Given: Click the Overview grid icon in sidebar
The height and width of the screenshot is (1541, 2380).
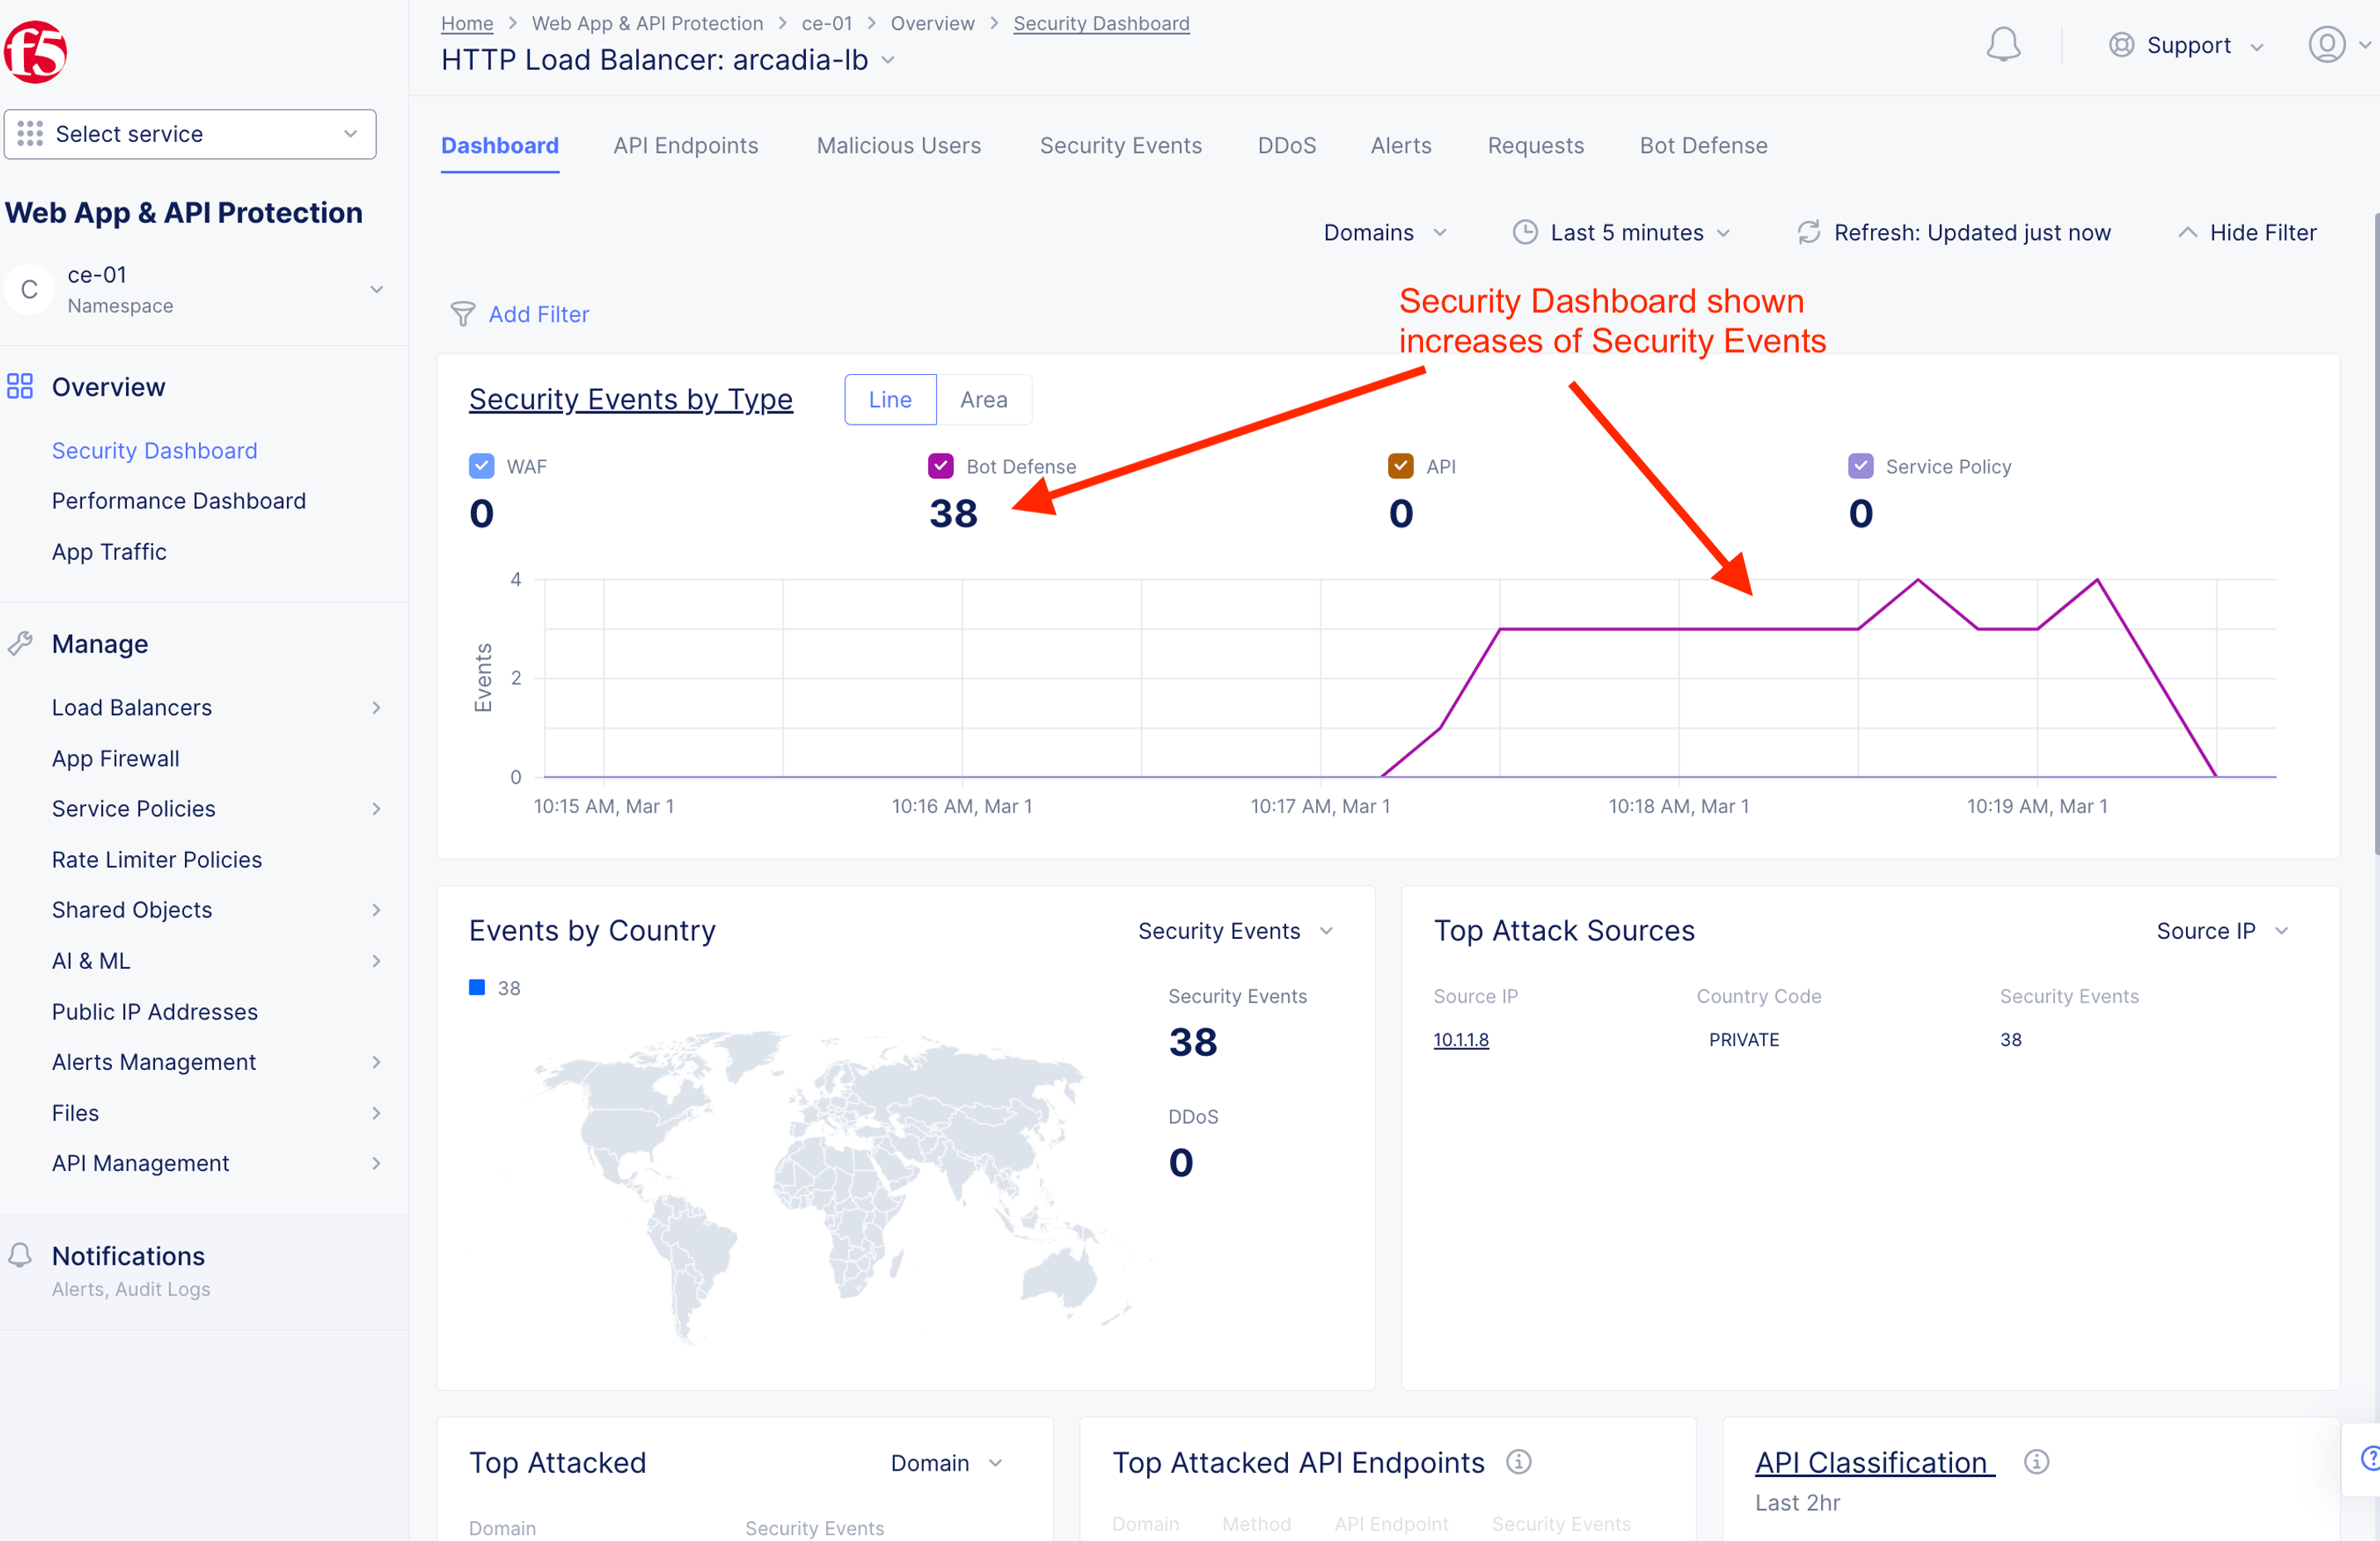Looking at the screenshot, I should [20, 387].
